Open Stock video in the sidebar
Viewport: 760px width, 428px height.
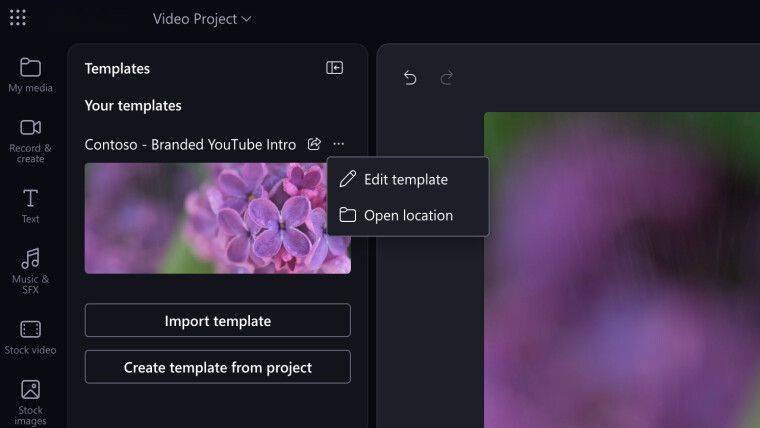point(30,338)
